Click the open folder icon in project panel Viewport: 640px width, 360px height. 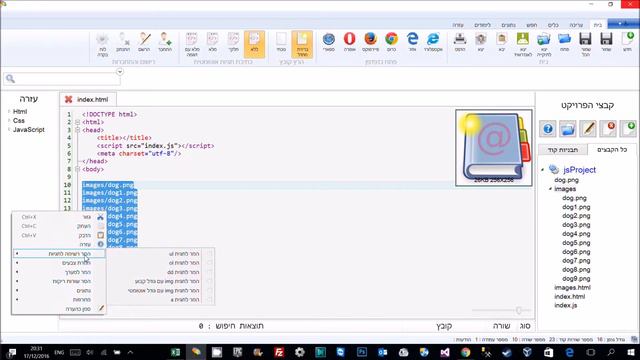point(568,129)
